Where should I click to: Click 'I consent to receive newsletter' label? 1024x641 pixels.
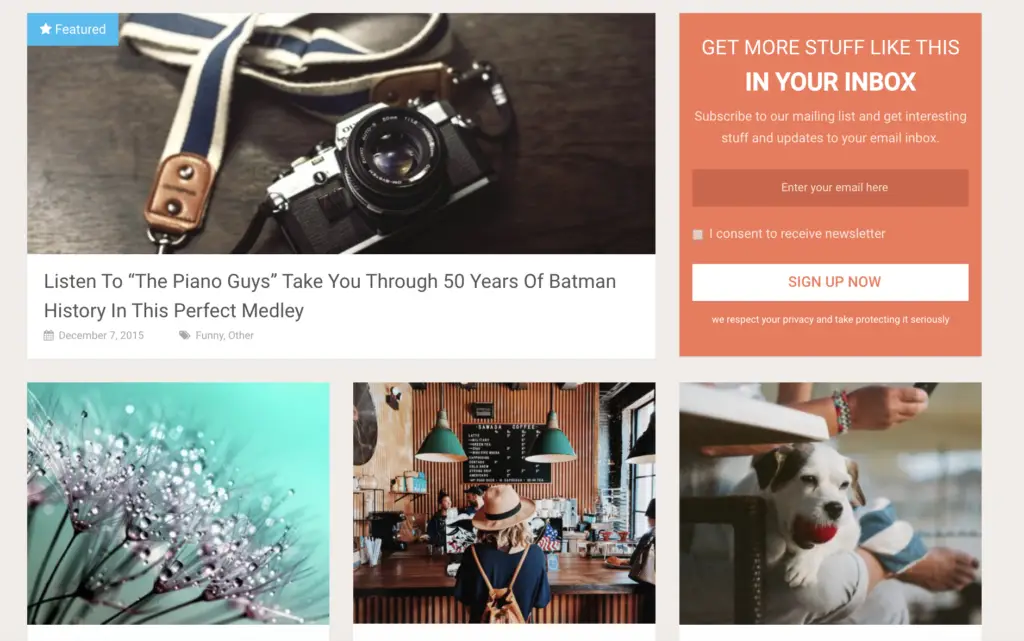coord(797,234)
